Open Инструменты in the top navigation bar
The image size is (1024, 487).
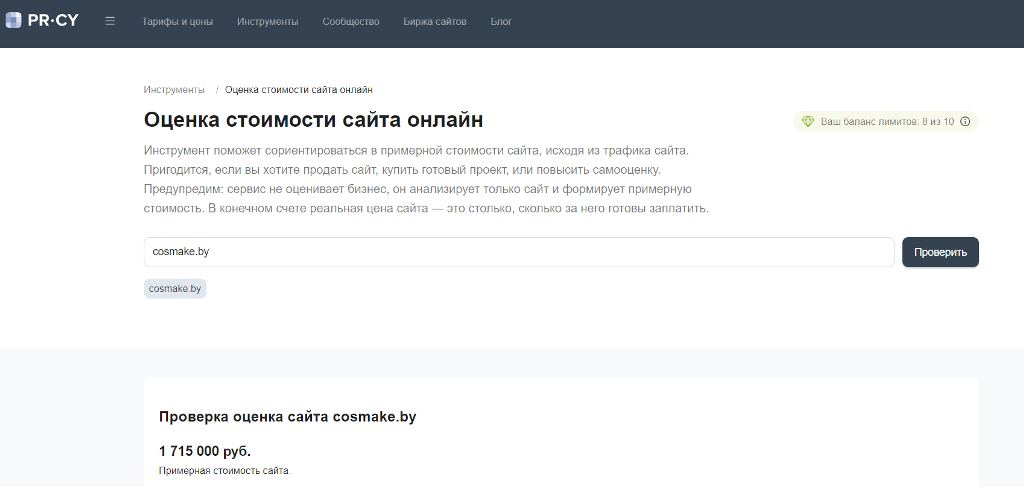pyautogui.click(x=267, y=21)
